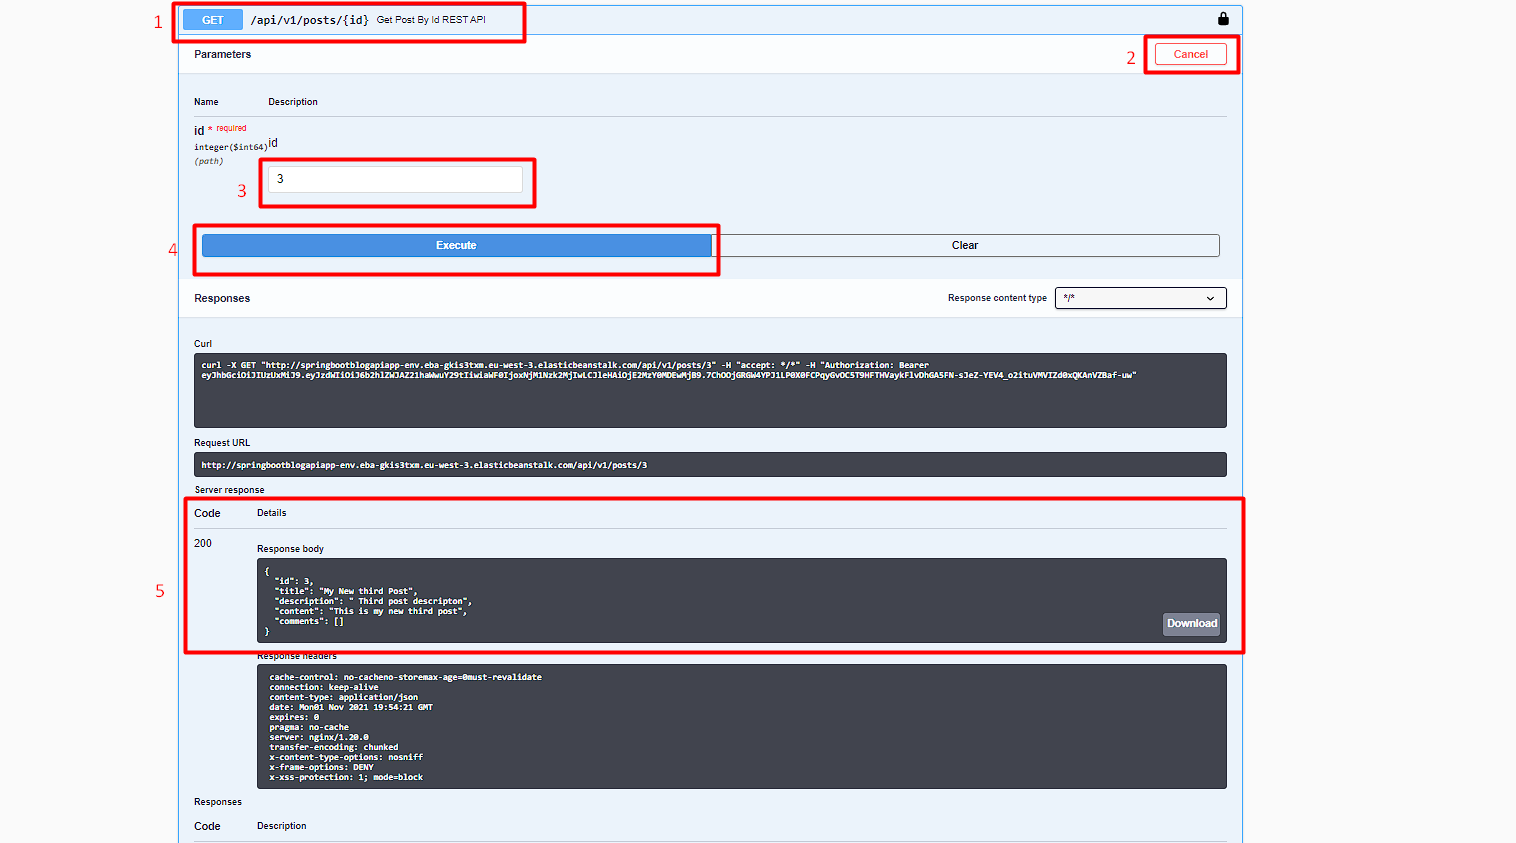Click the Clear button
This screenshot has width=1516, height=843.
(965, 246)
